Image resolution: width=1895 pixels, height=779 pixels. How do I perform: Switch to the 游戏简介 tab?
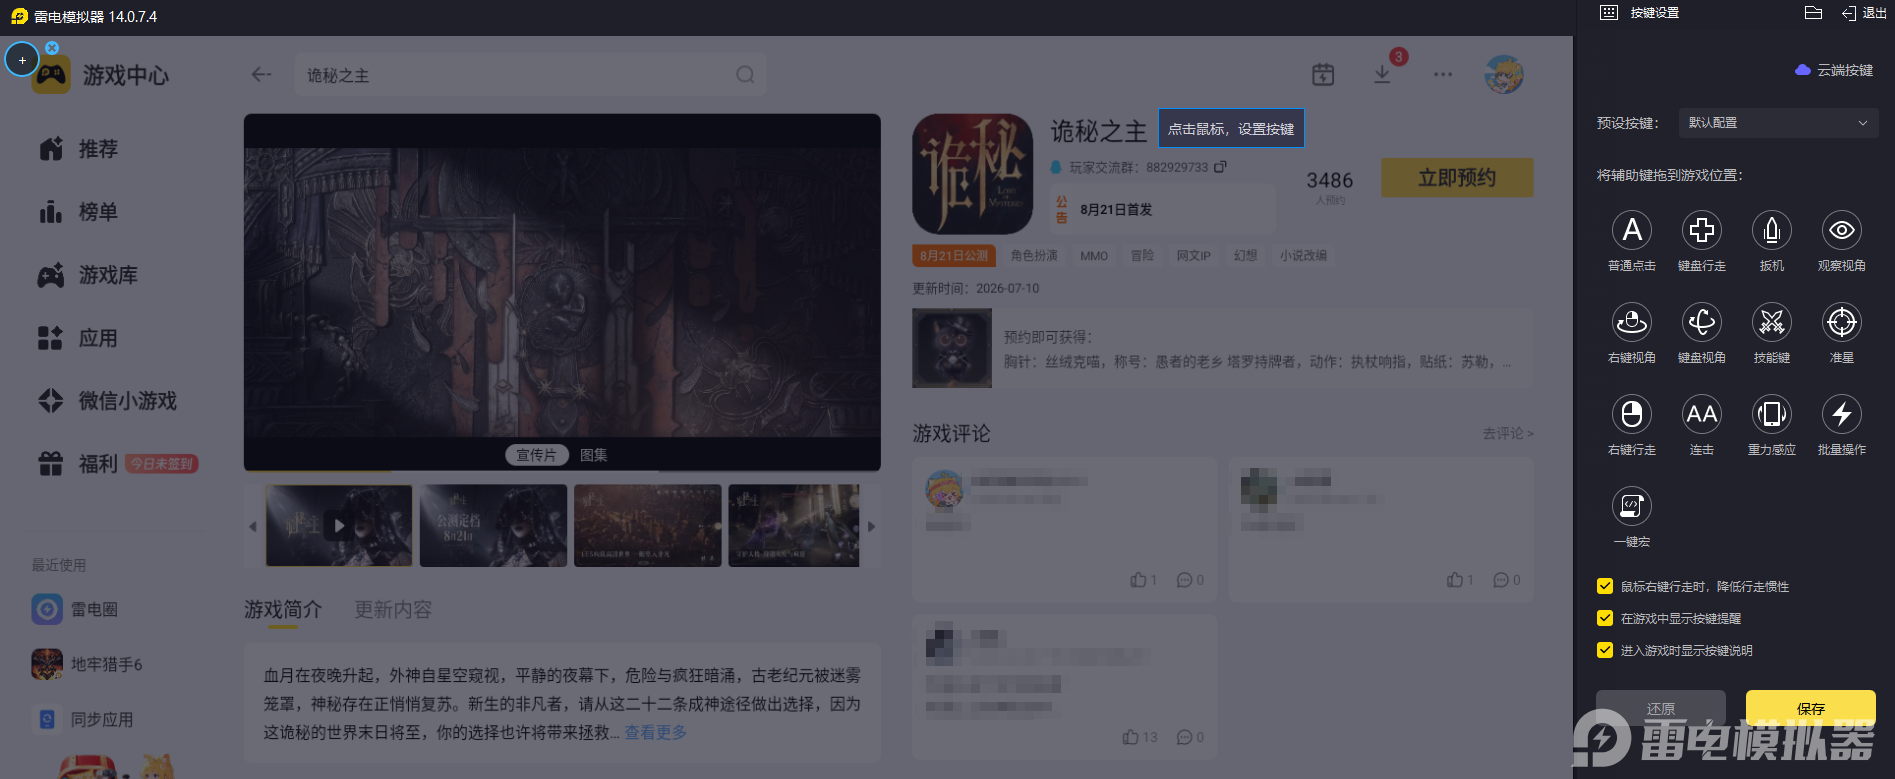283,609
